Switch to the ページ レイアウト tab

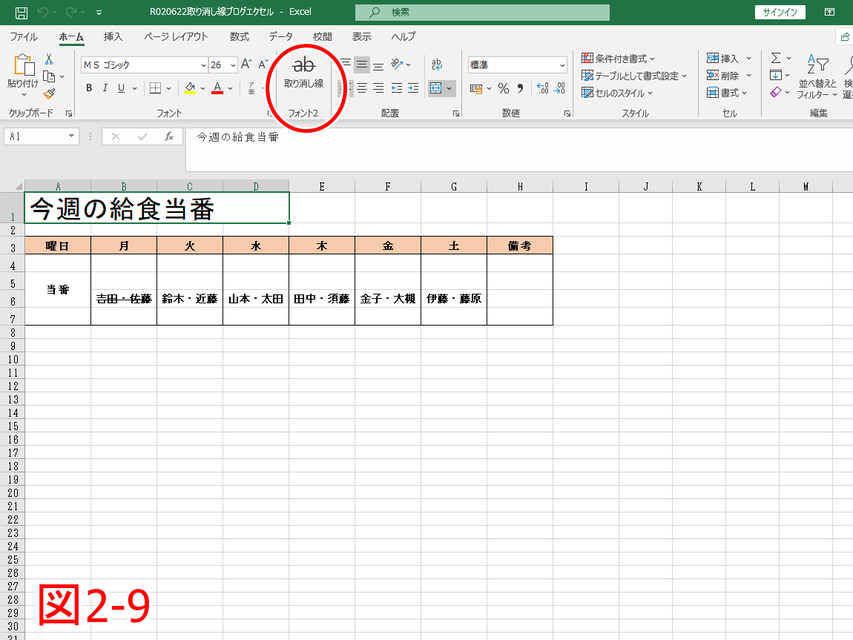click(176, 36)
